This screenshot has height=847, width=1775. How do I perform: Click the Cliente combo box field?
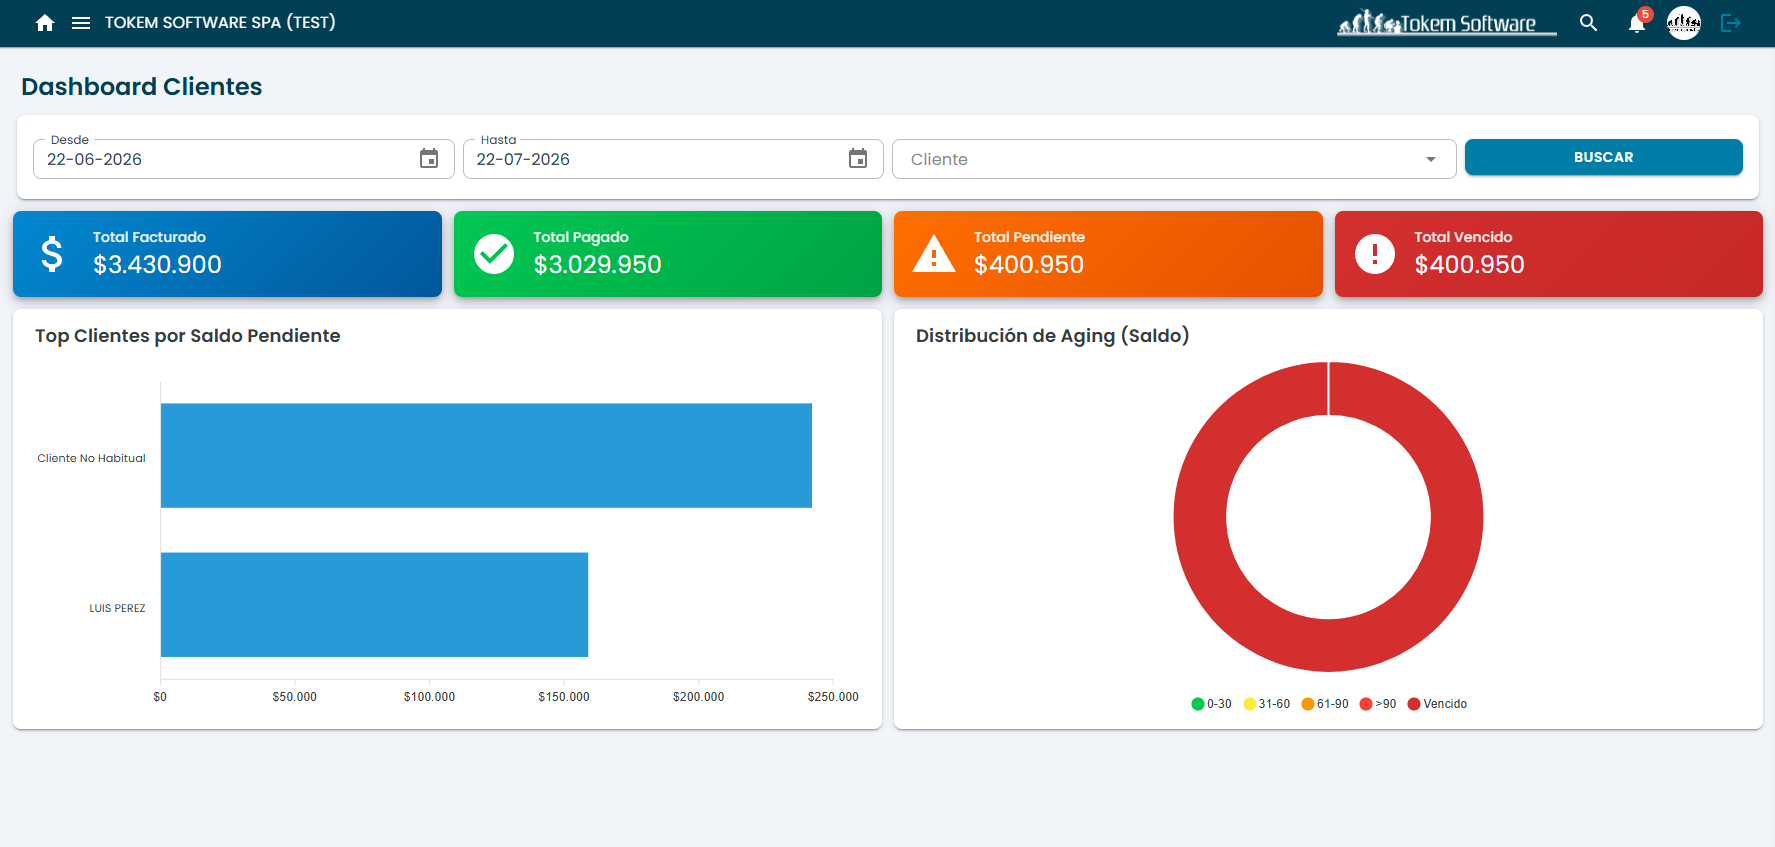1174,159
